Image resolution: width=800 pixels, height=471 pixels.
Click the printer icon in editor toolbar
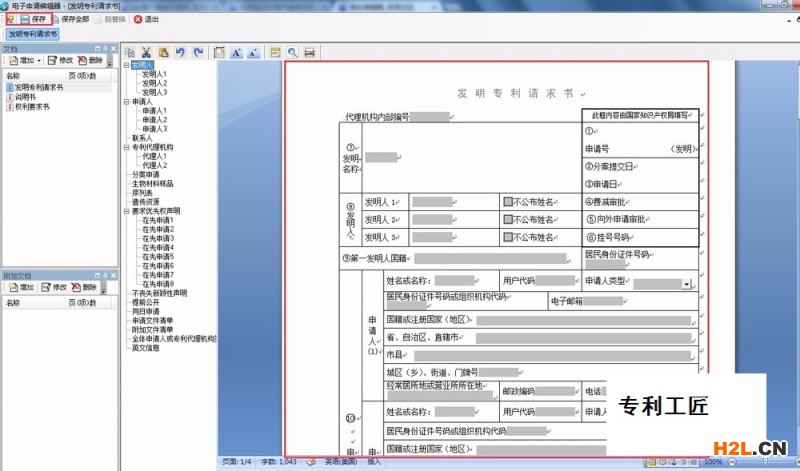pyautogui.click(x=310, y=52)
